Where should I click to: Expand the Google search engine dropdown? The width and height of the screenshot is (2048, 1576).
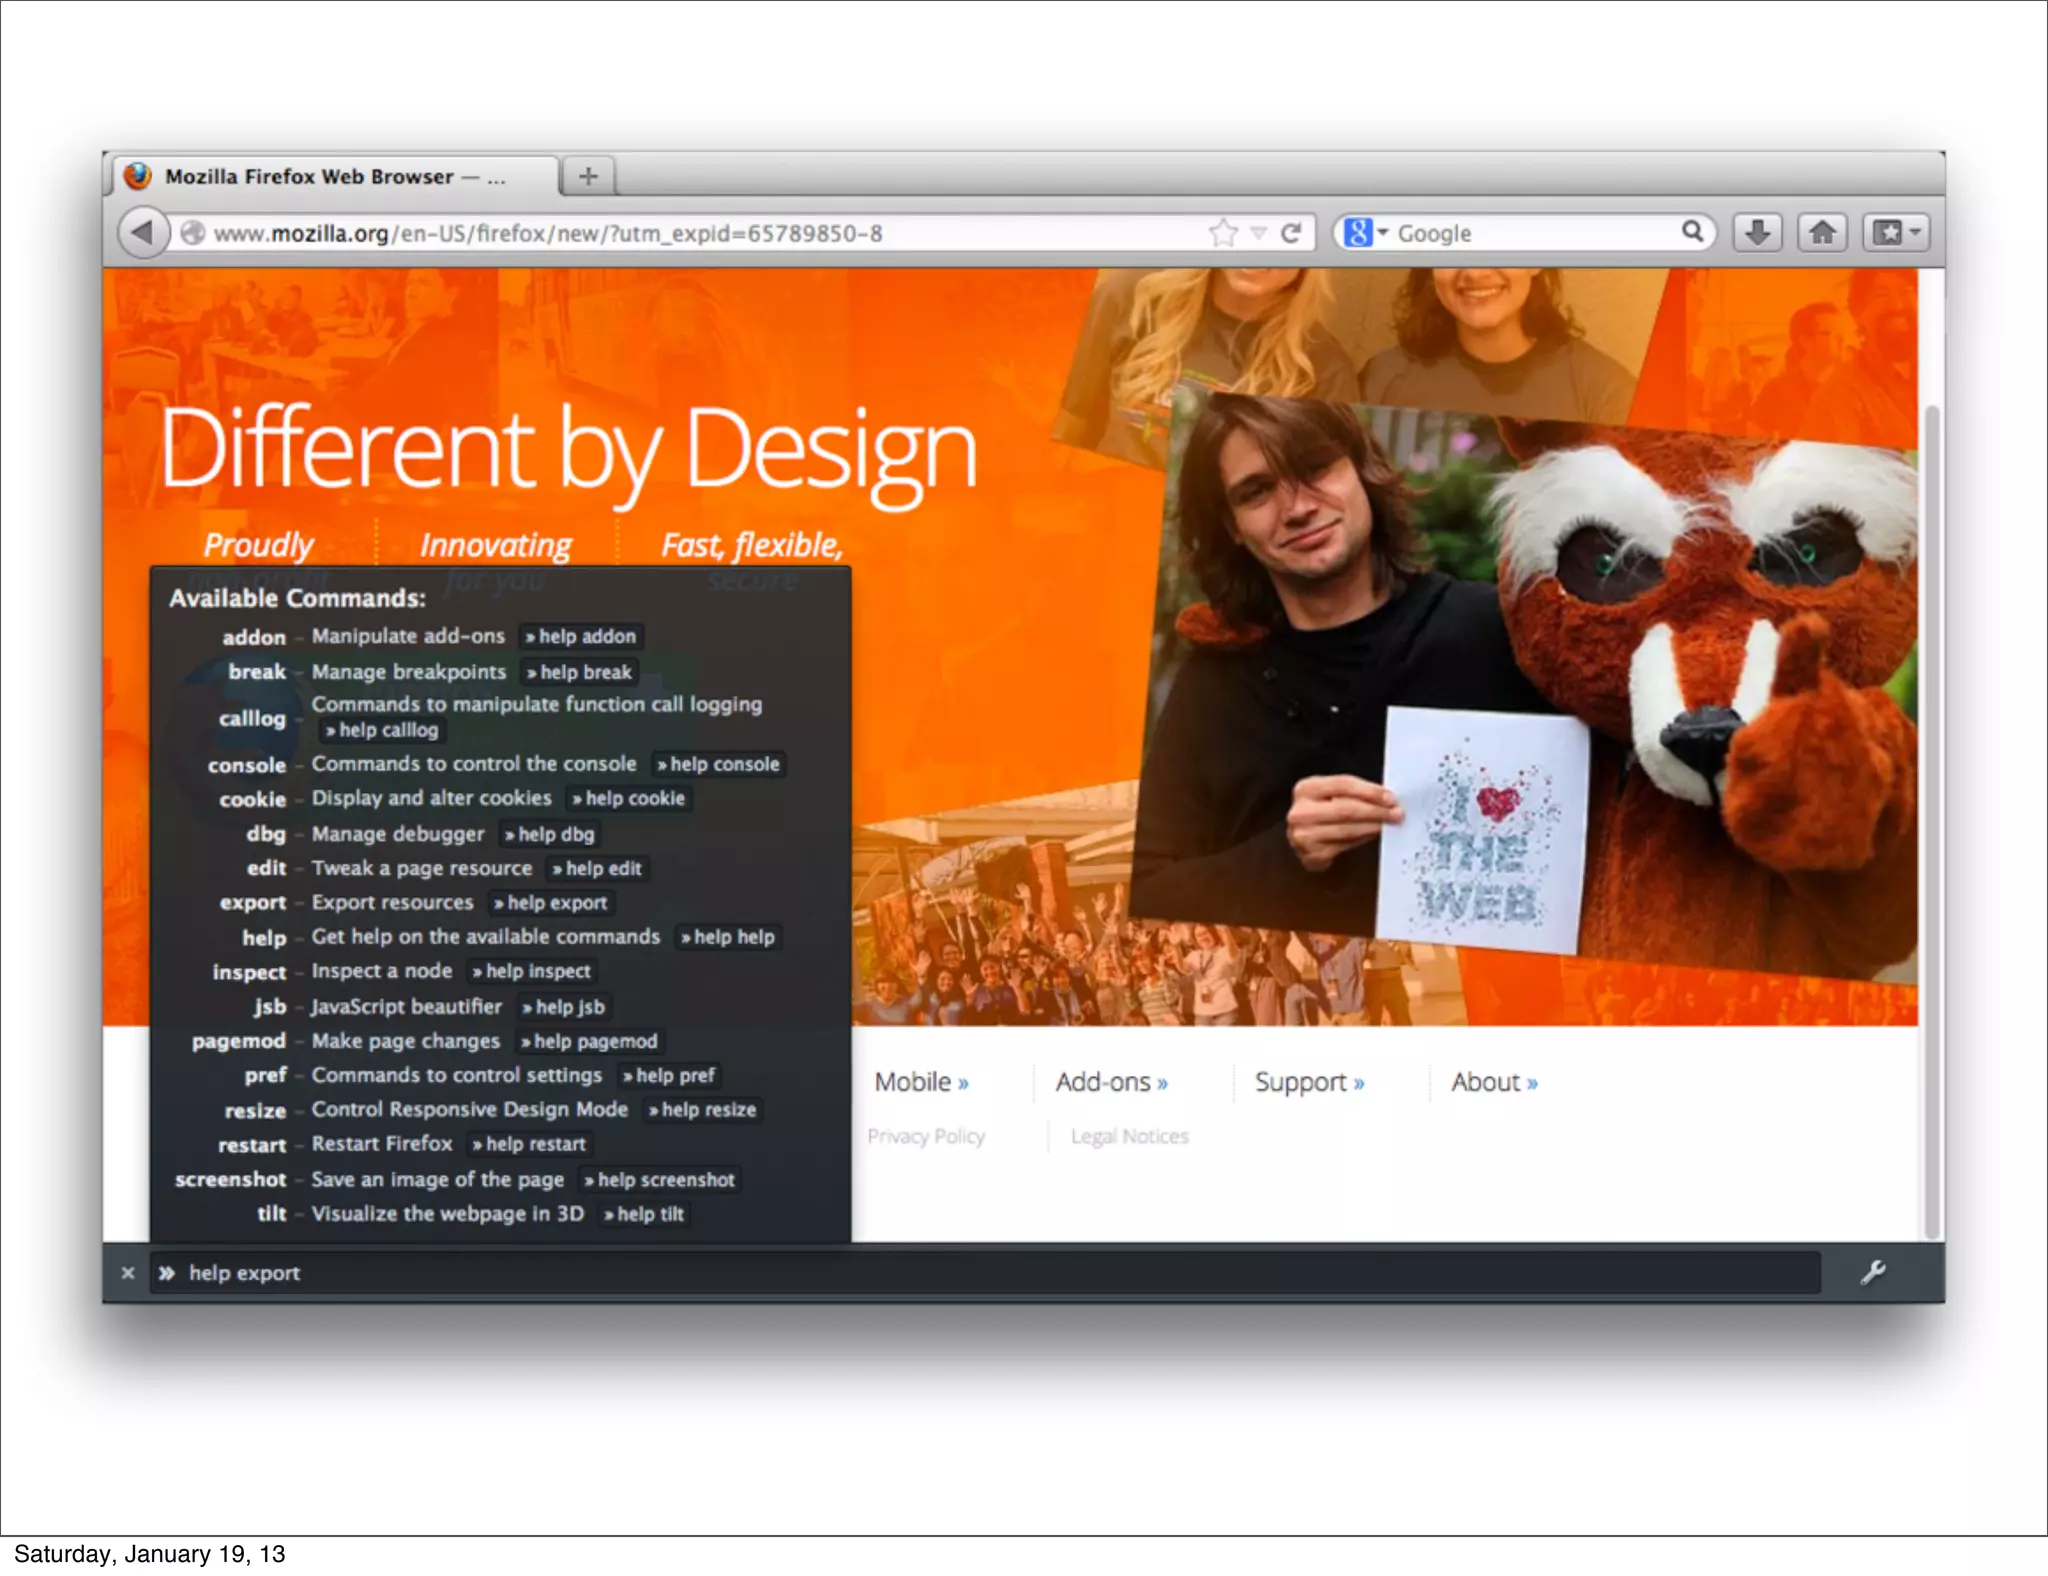coord(1365,233)
